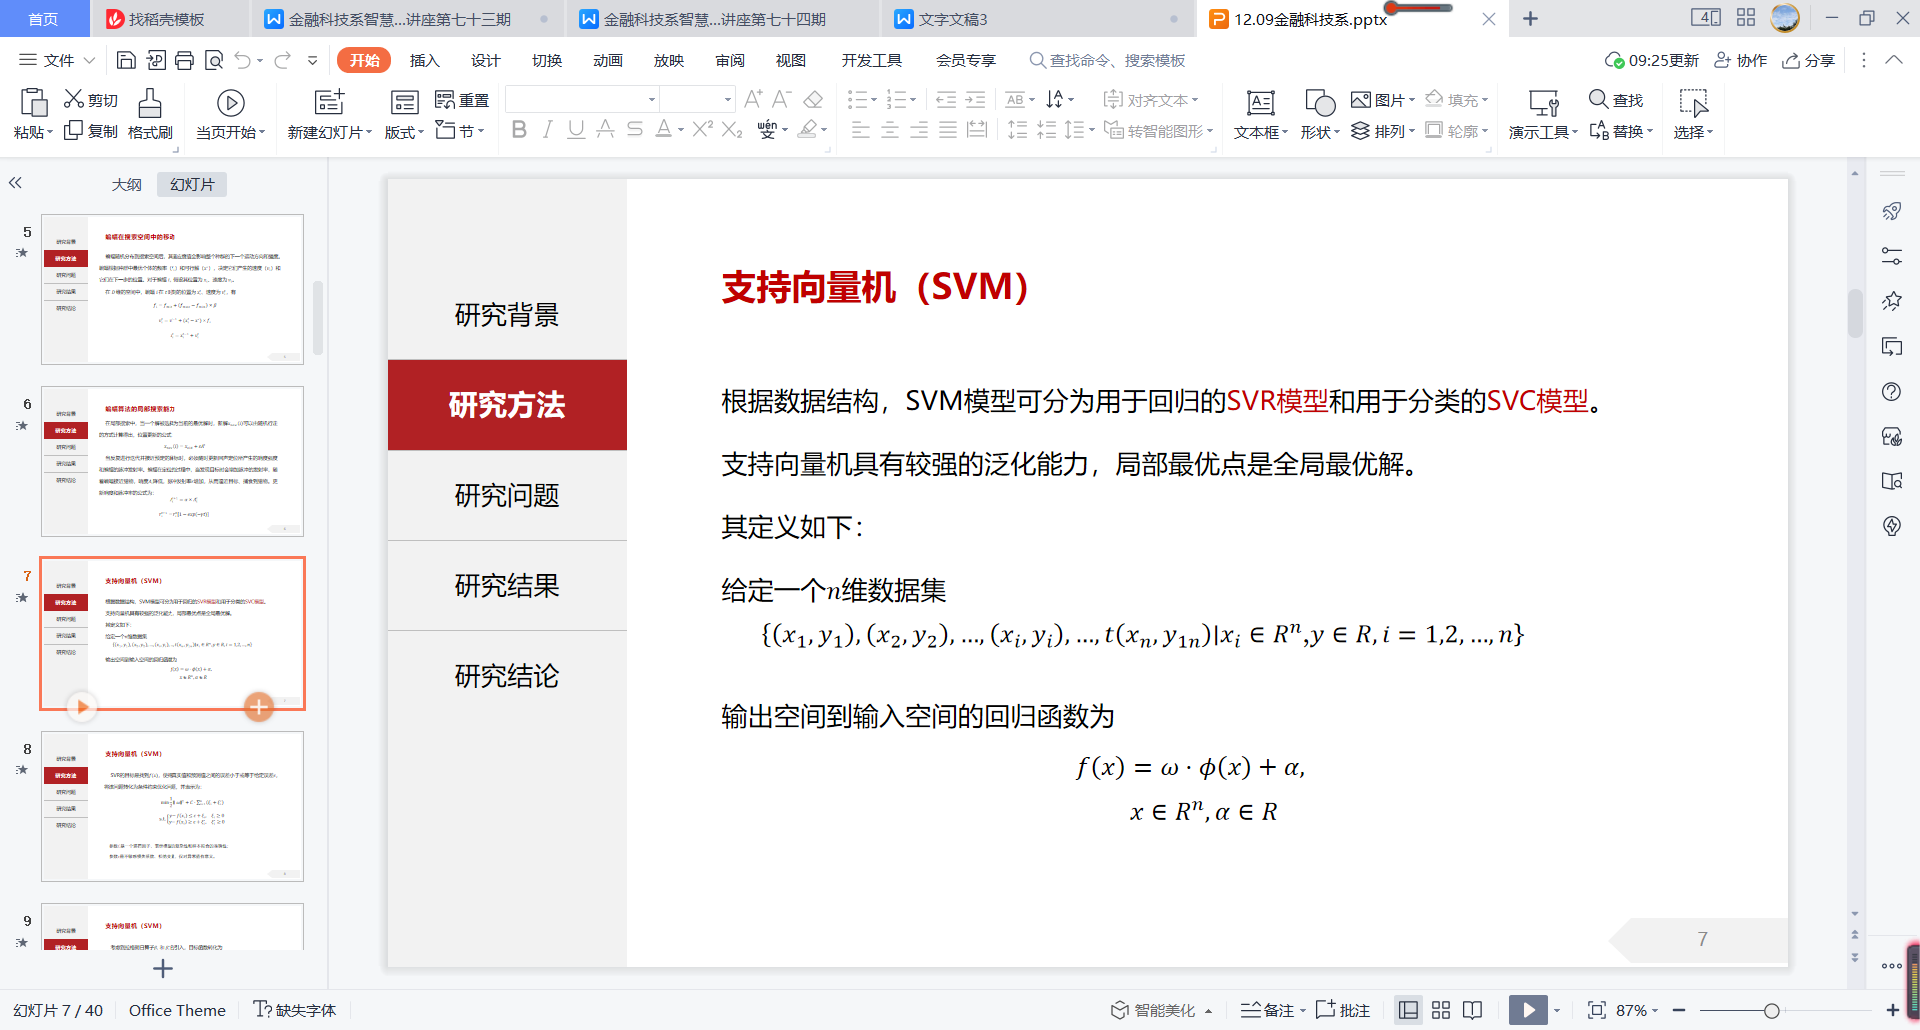Click the Reset (重置) button
The image size is (1920, 1030).
pos(462,99)
